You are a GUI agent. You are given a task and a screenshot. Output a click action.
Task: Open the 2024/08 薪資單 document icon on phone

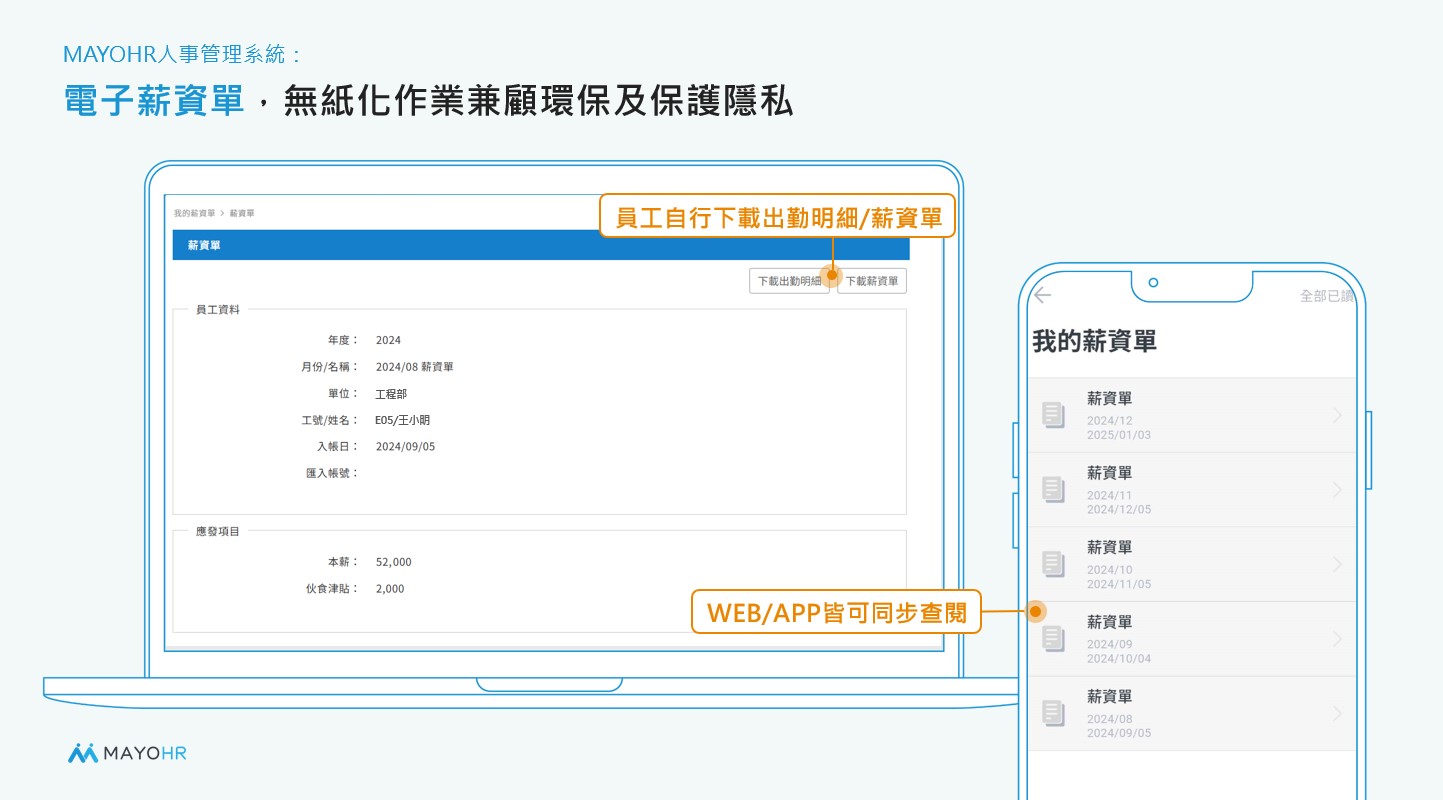[x=1053, y=713]
